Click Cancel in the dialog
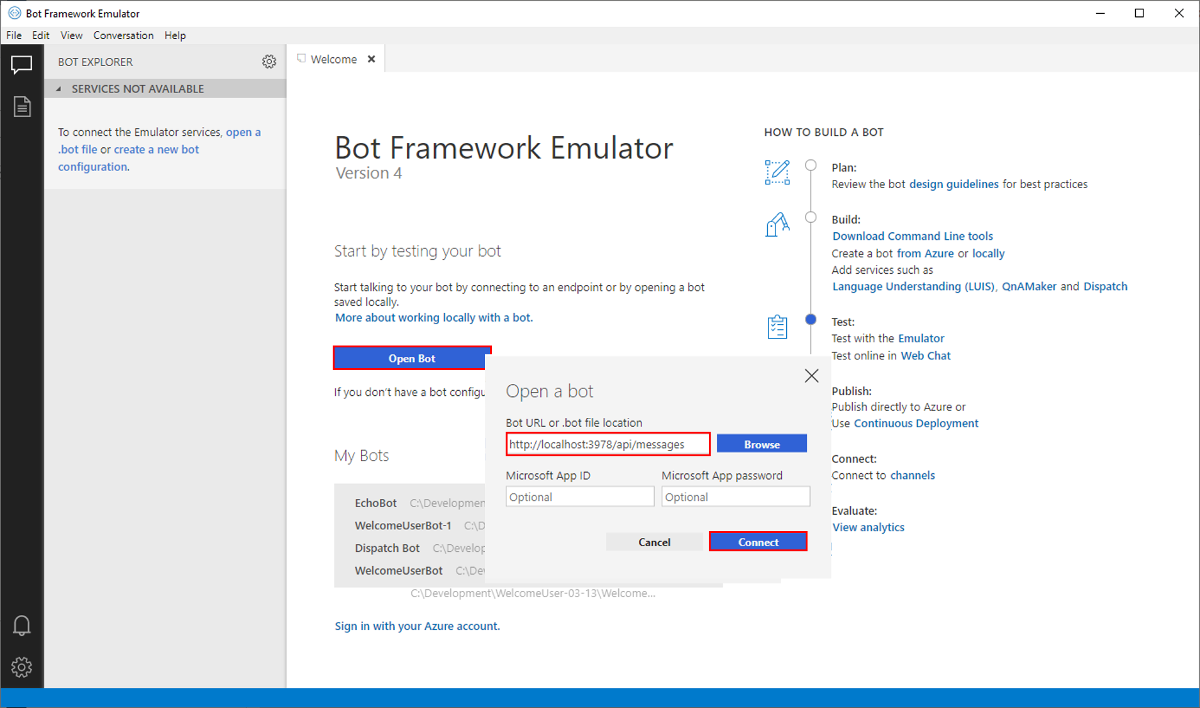The height and width of the screenshot is (708, 1200). 654,542
